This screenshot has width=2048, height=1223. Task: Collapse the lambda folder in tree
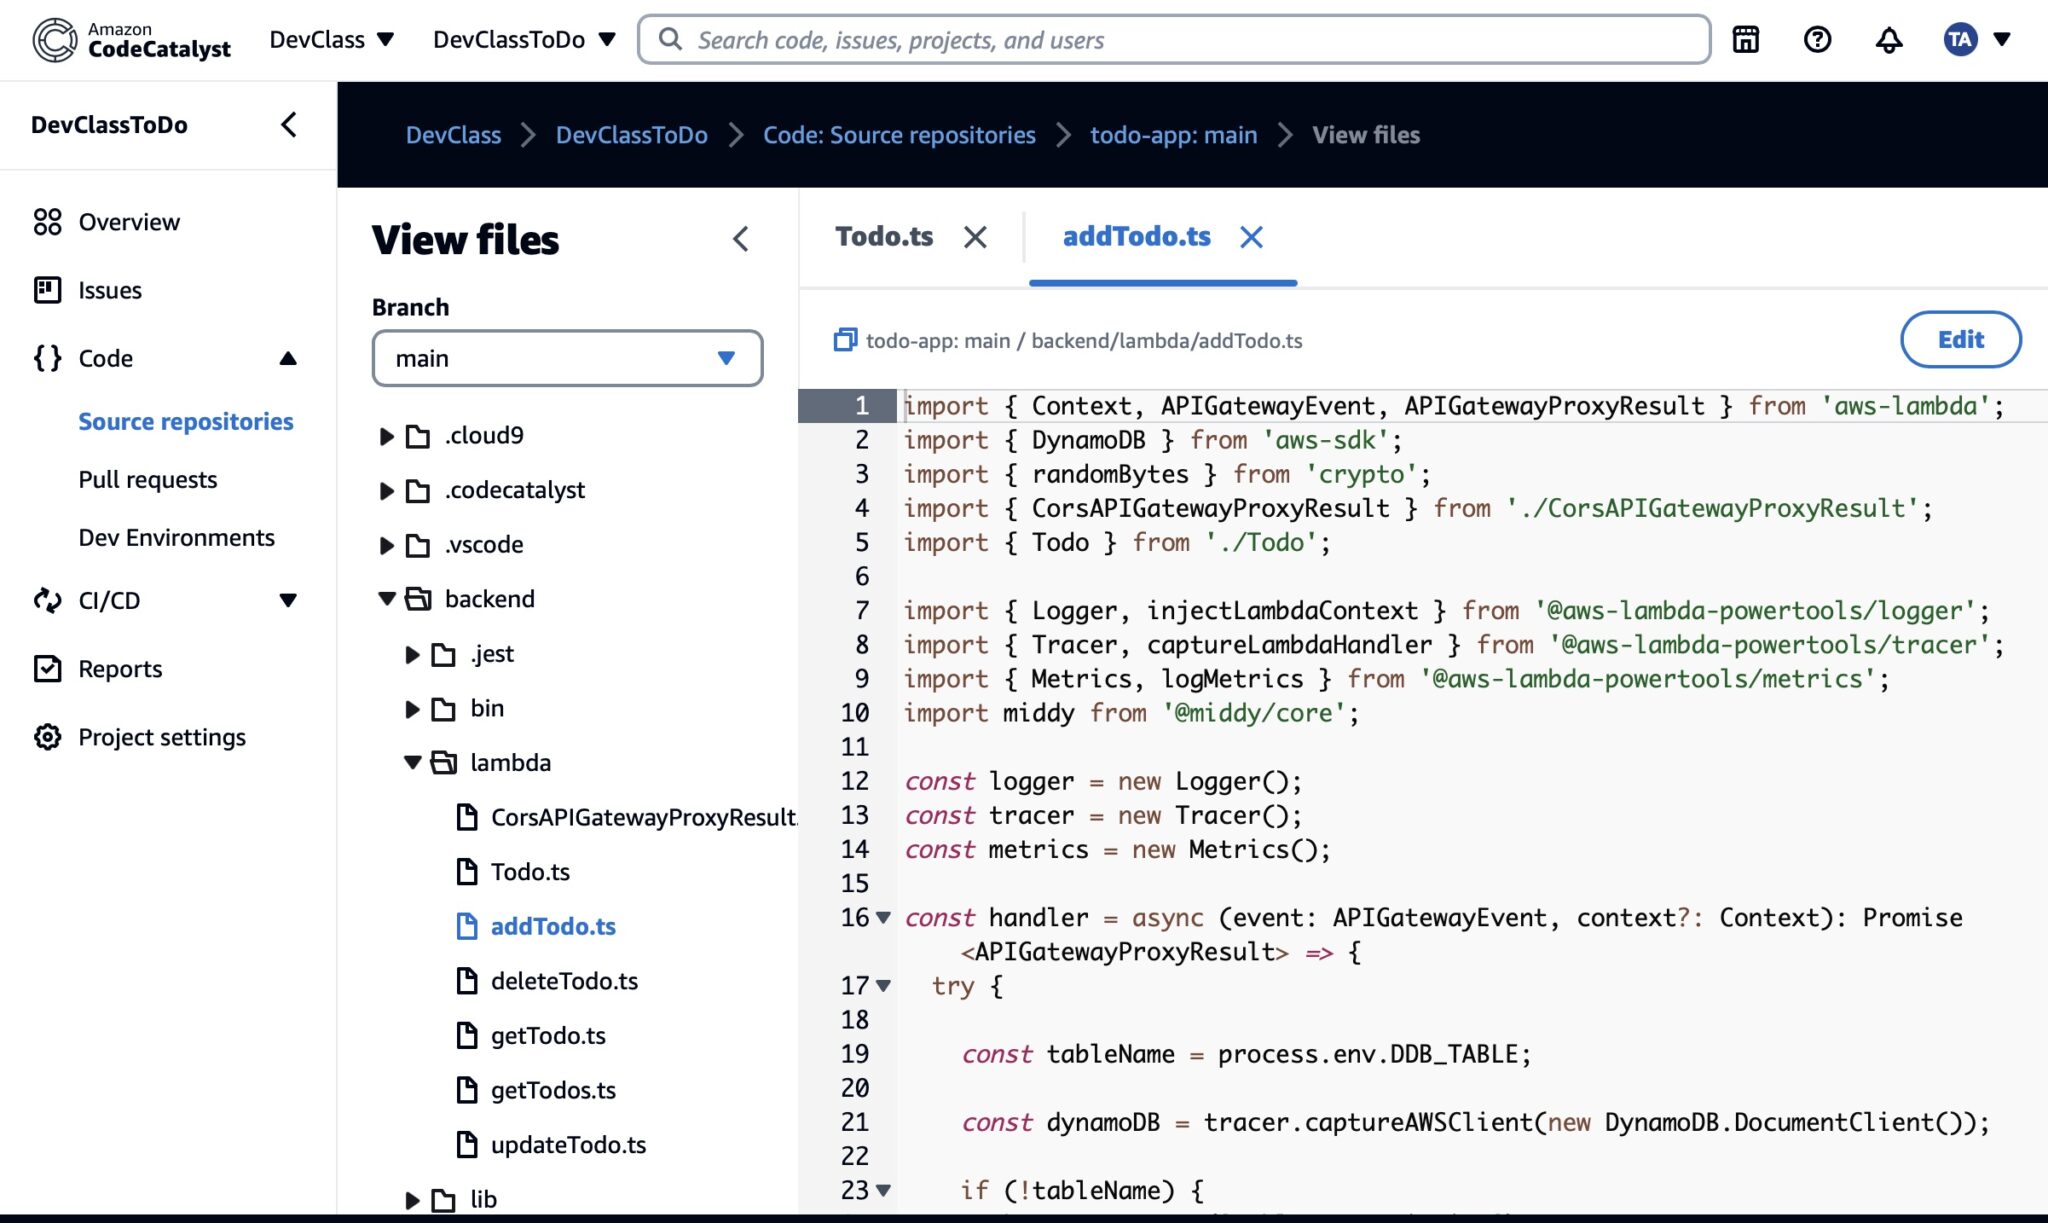413,762
